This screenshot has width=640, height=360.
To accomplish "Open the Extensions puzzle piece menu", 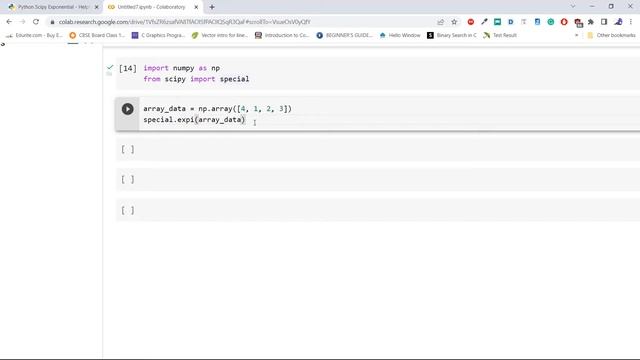I will (591, 22).
